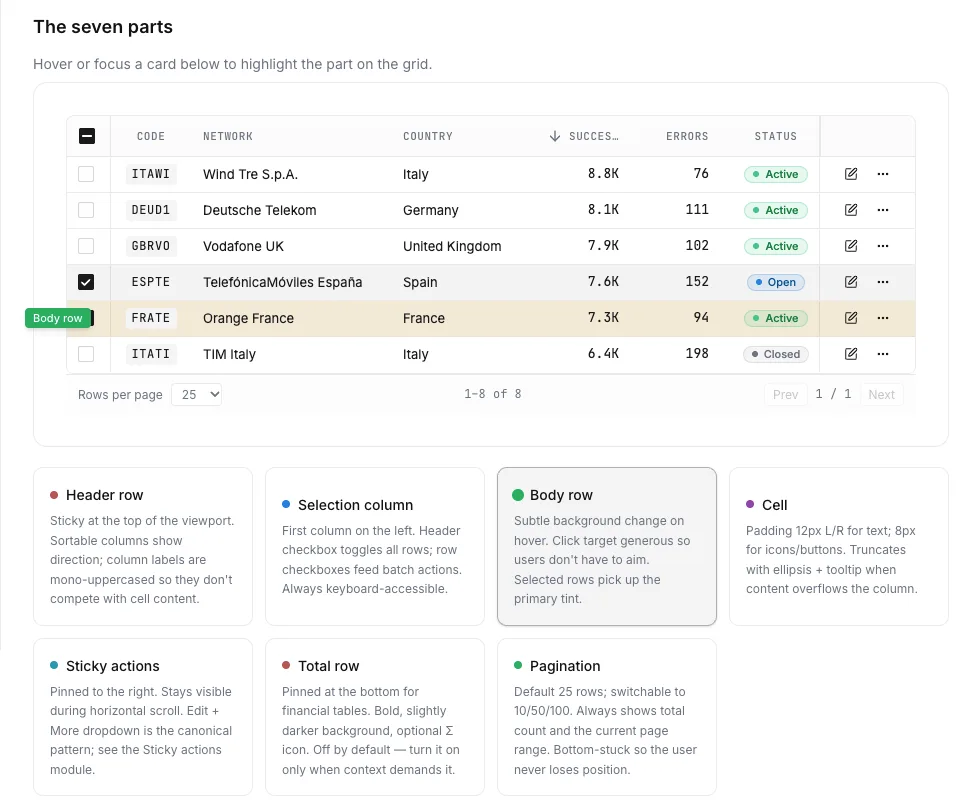Click the Open status badge for ESPTE
This screenshot has height=800, width=970.
tap(776, 282)
